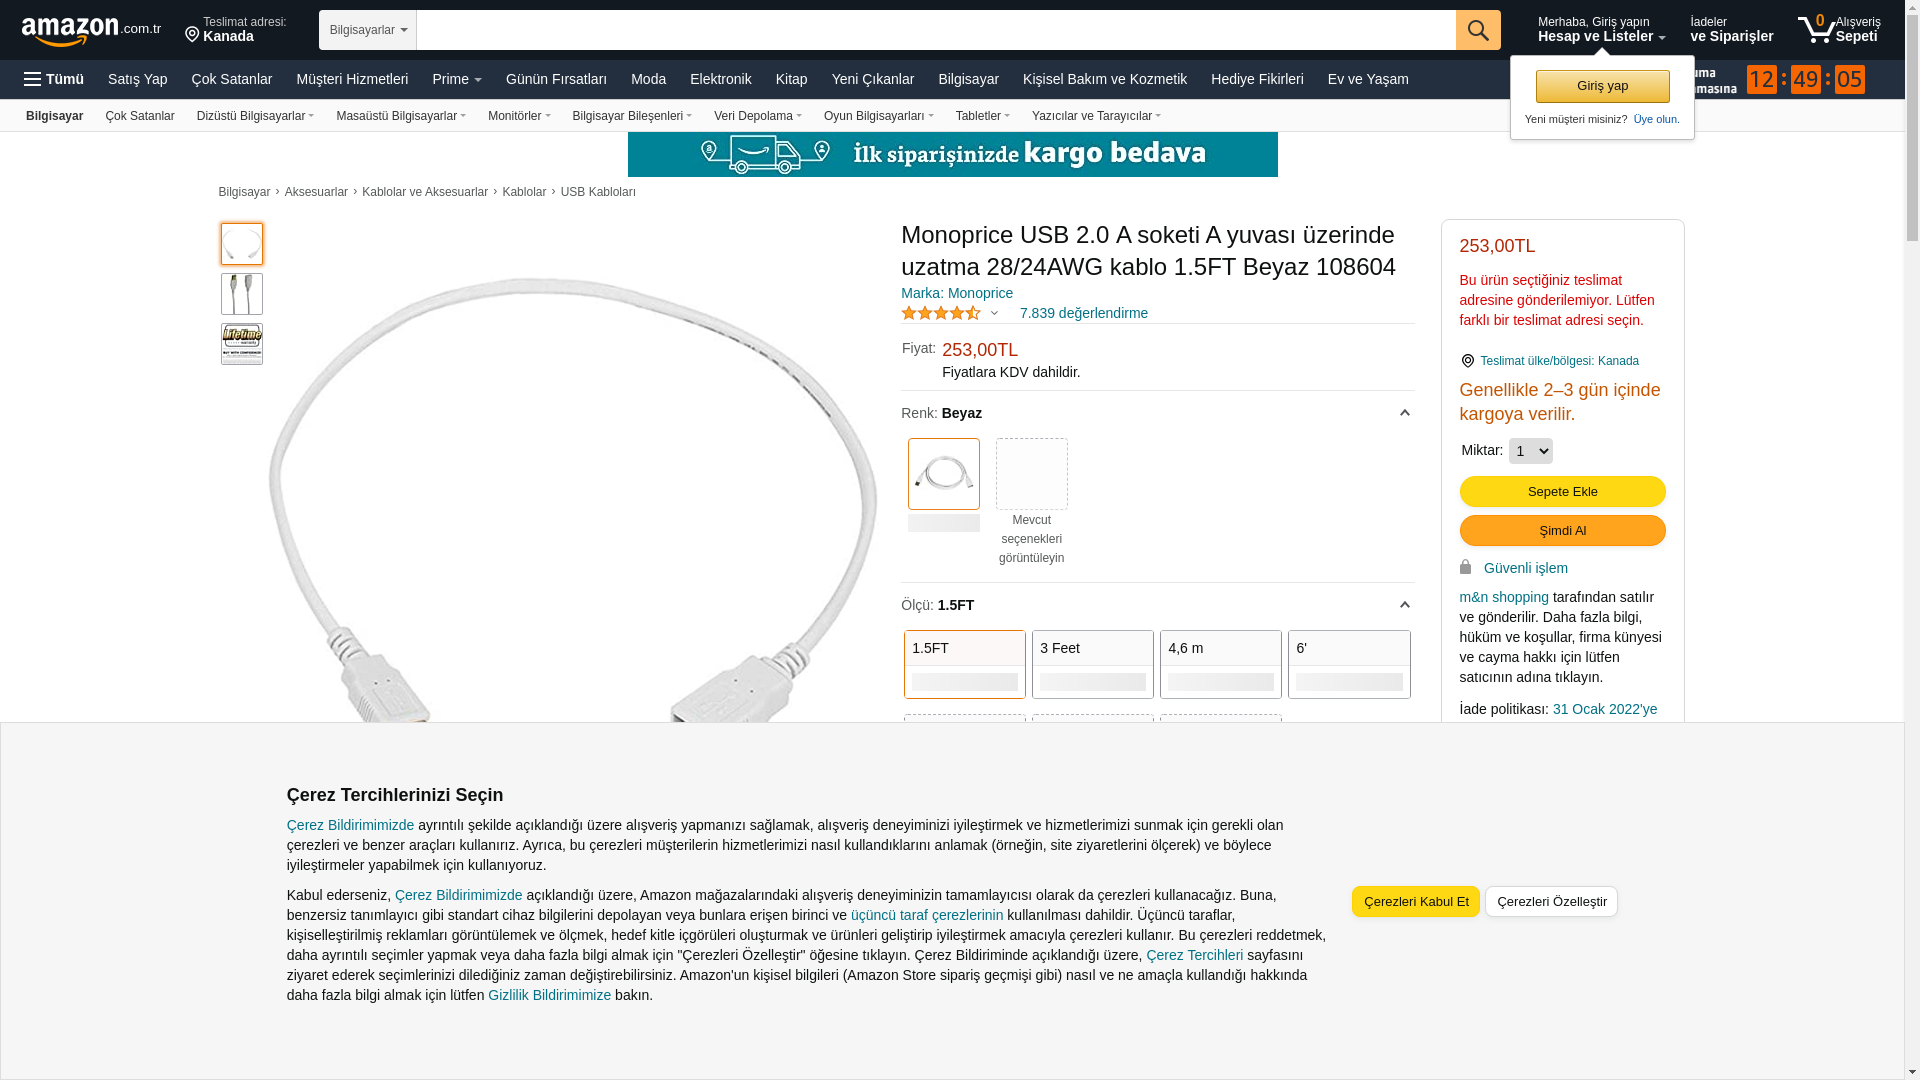The height and width of the screenshot is (1080, 1920).
Task: Collapse the Renk color section
Action: click(x=1404, y=413)
